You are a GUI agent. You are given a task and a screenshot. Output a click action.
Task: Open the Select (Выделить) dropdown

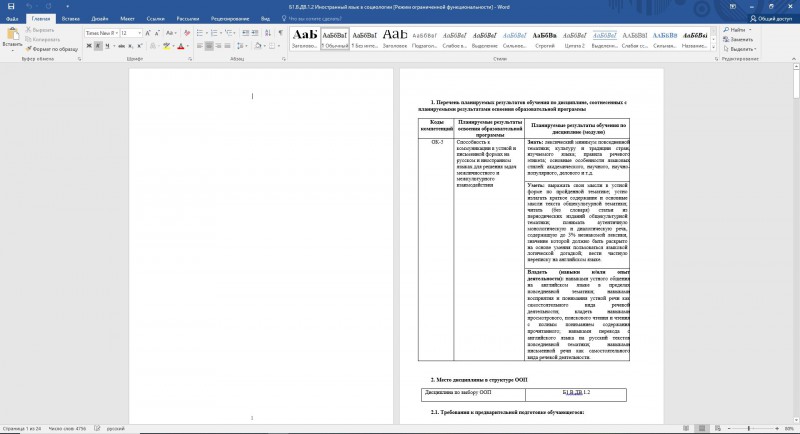coord(740,49)
